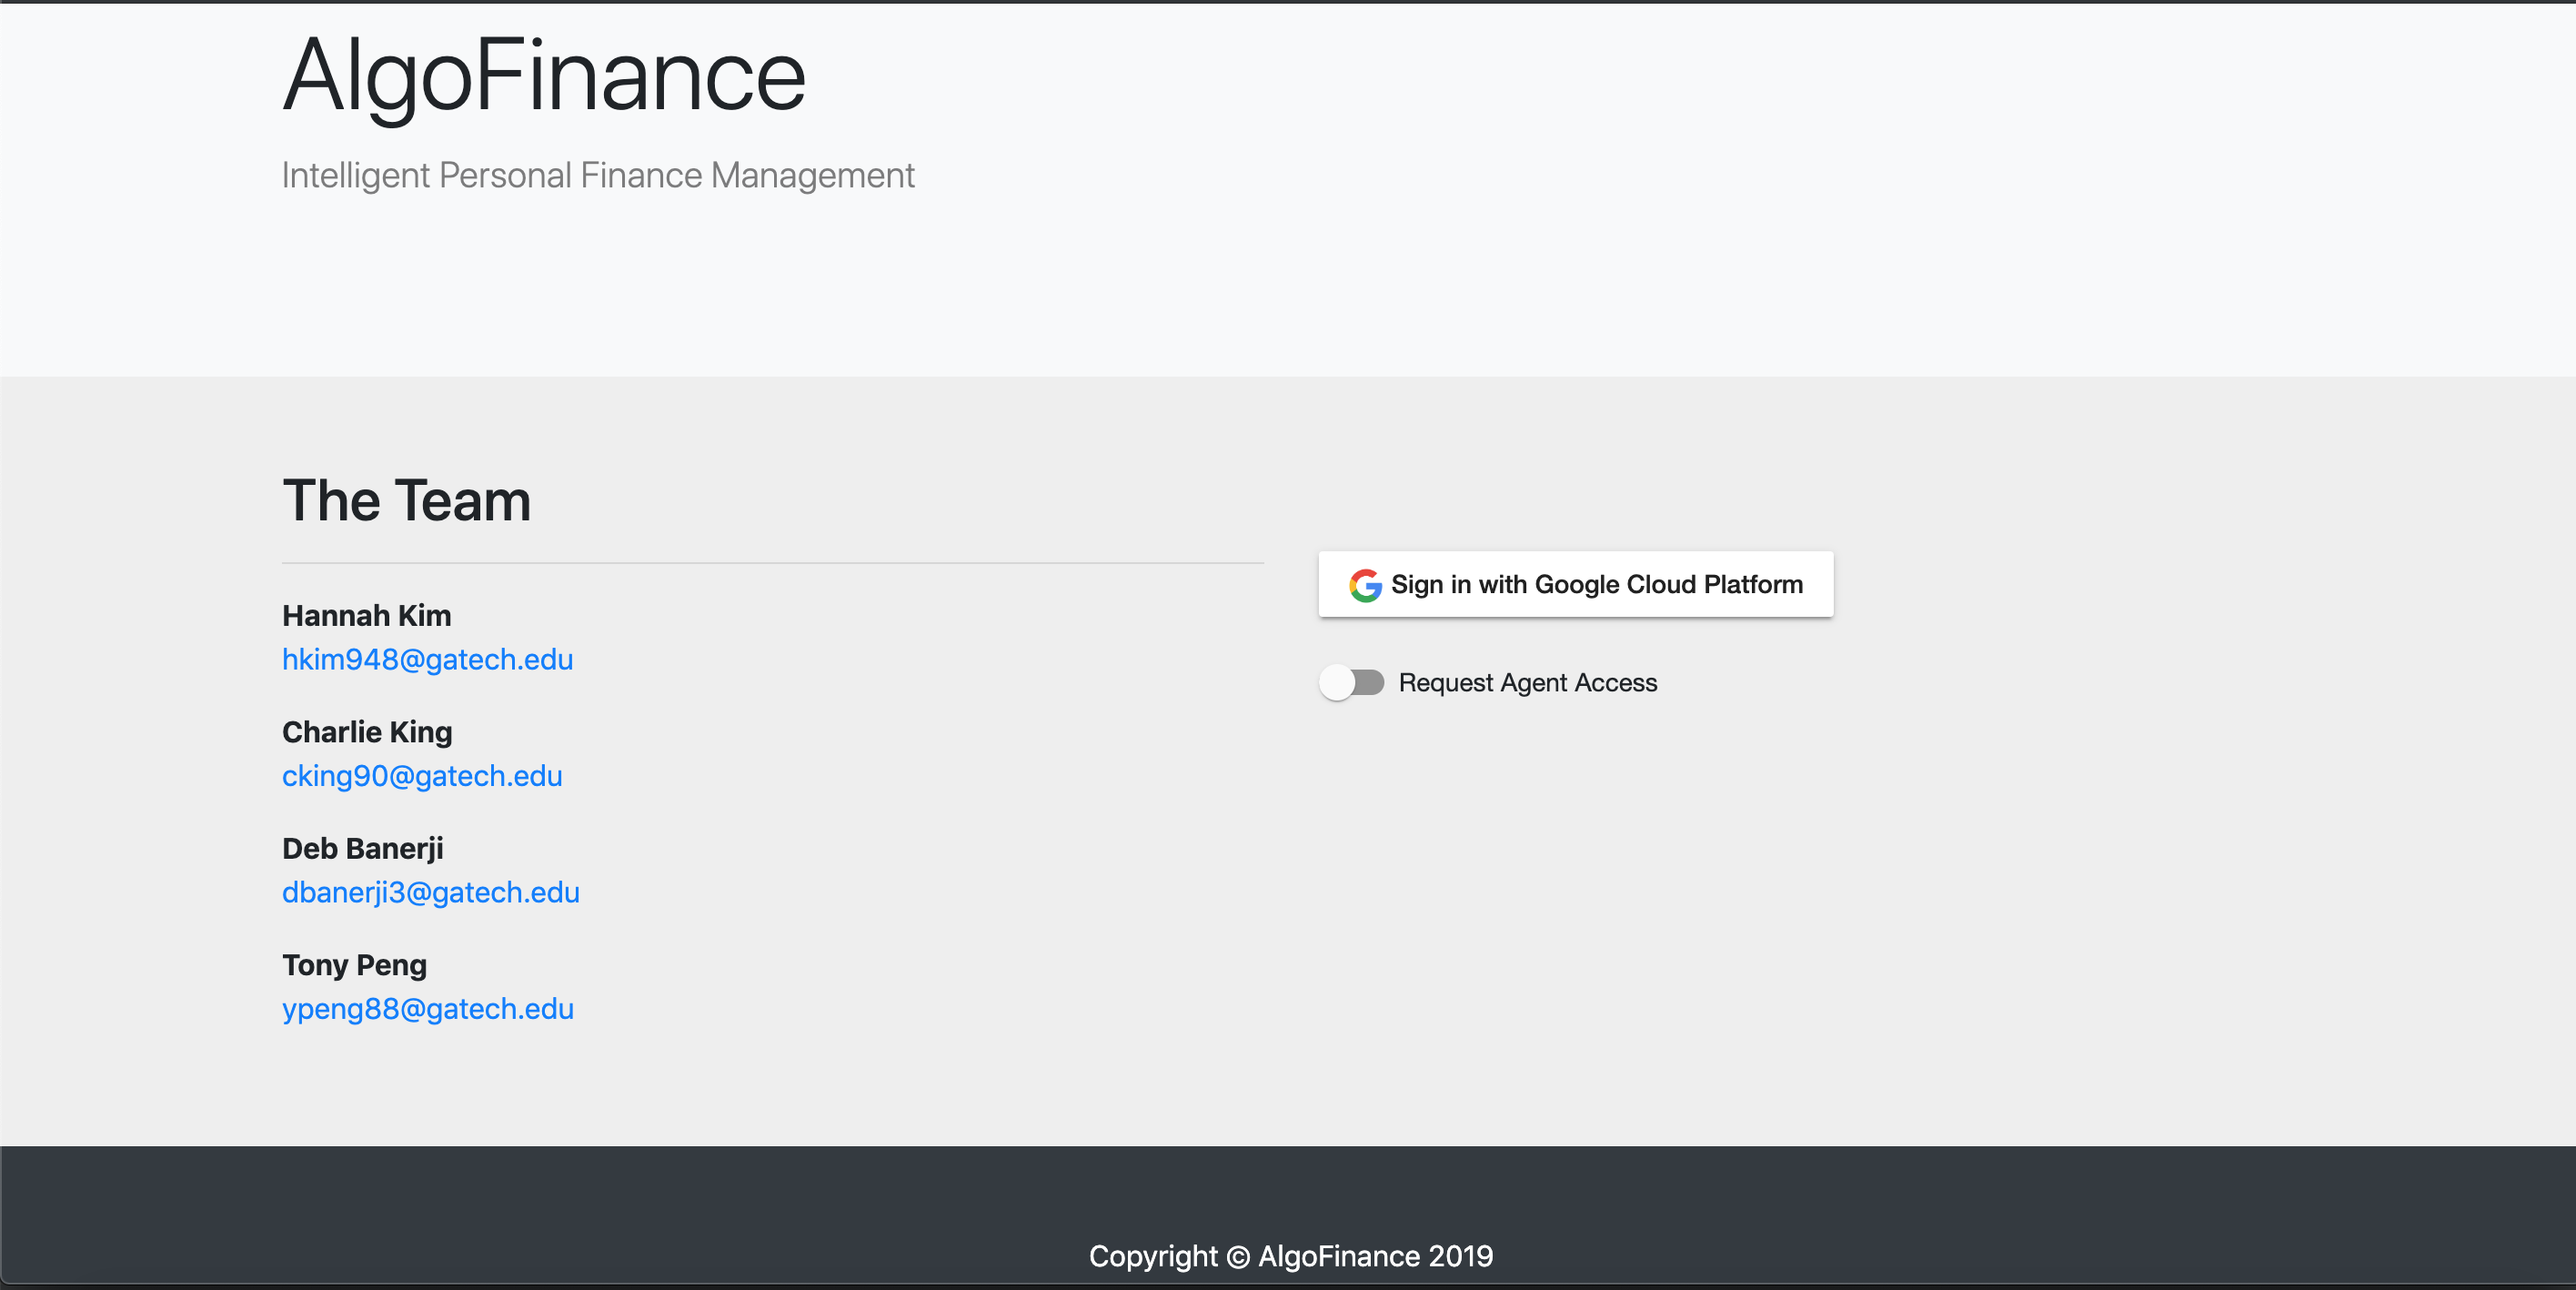Select the Hannah Kim name text
The height and width of the screenshot is (1290, 2576).
click(x=366, y=616)
